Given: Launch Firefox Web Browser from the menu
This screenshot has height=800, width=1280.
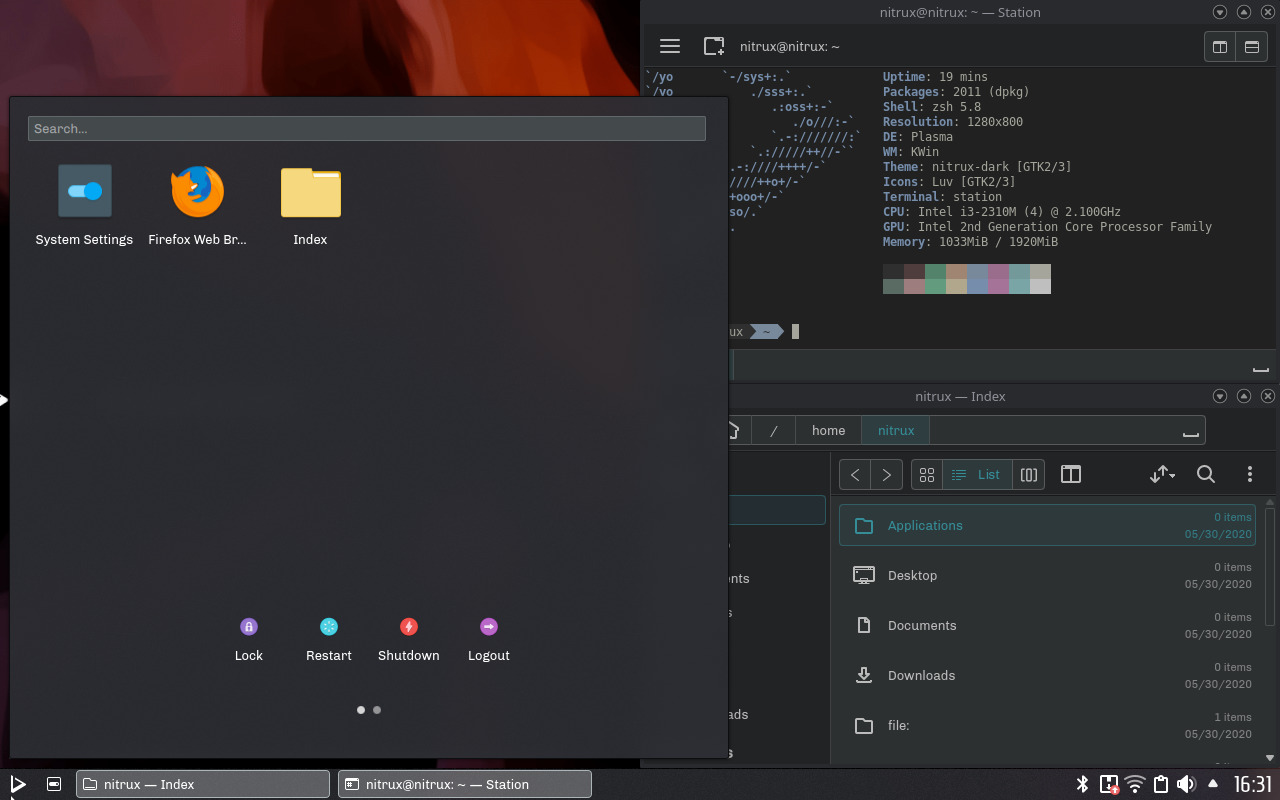Looking at the screenshot, I should (x=197, y=191).
